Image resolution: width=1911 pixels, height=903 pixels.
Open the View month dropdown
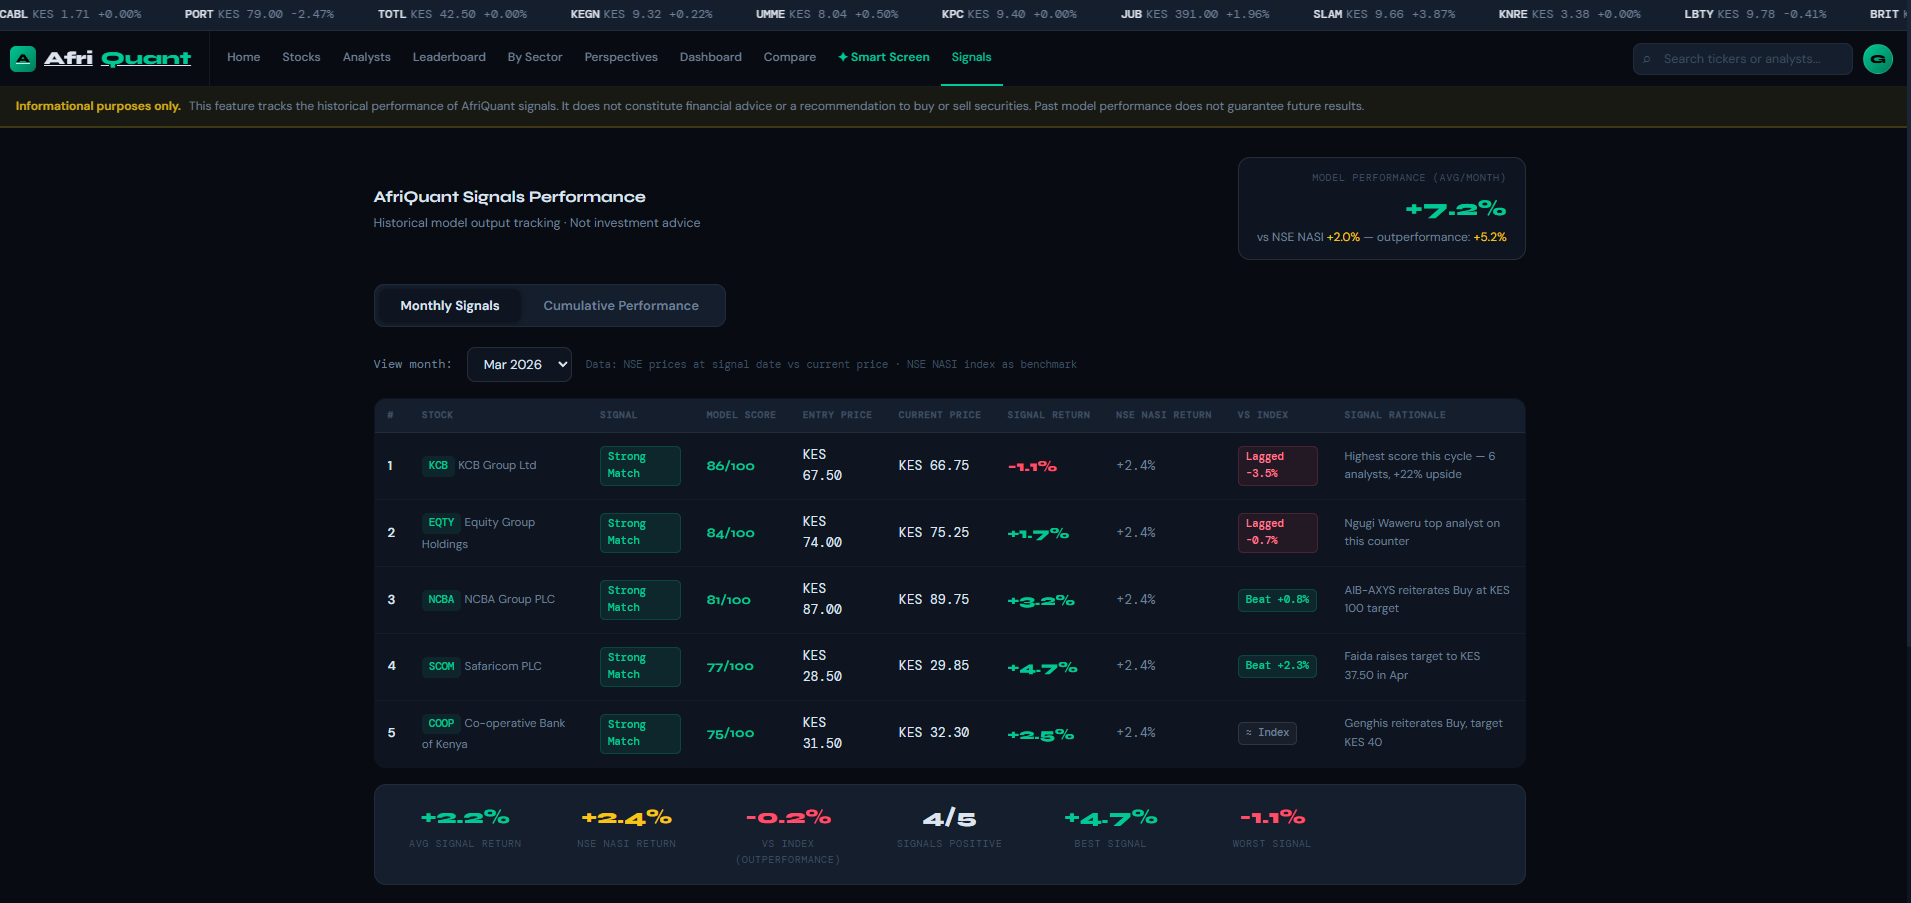click(x=519, y=364)
